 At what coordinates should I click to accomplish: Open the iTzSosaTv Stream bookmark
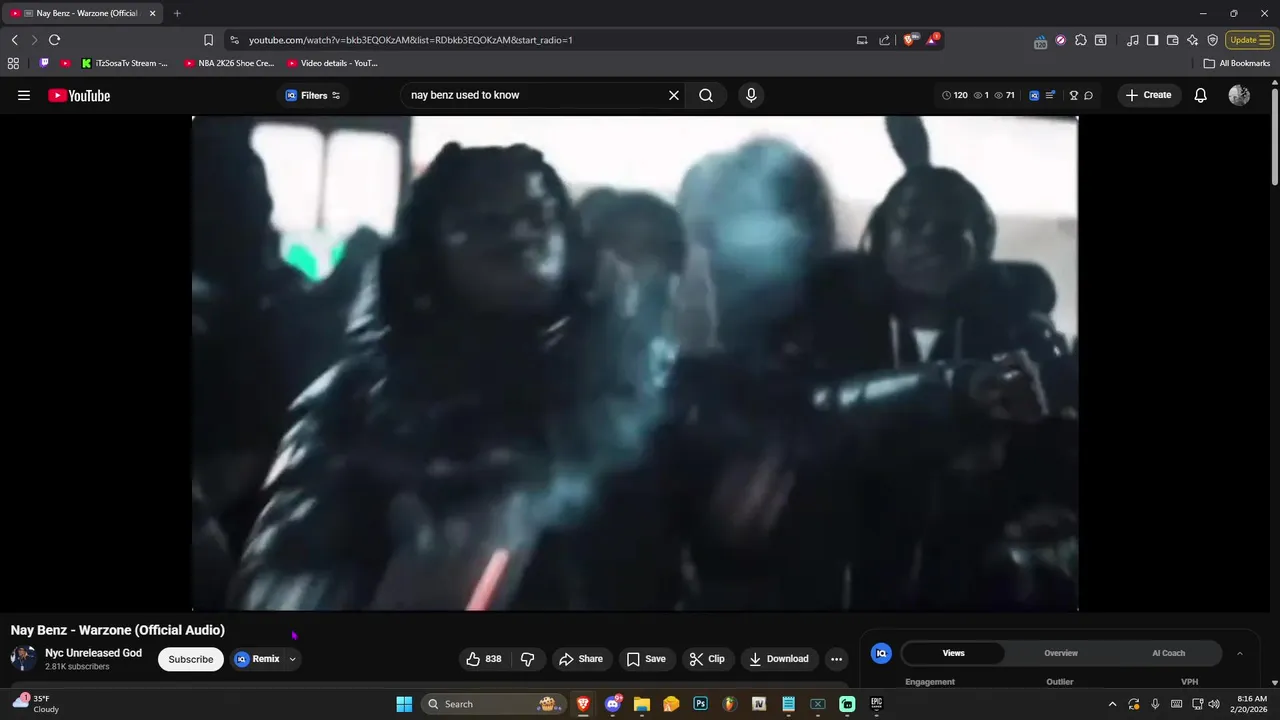tap(124, 63)
